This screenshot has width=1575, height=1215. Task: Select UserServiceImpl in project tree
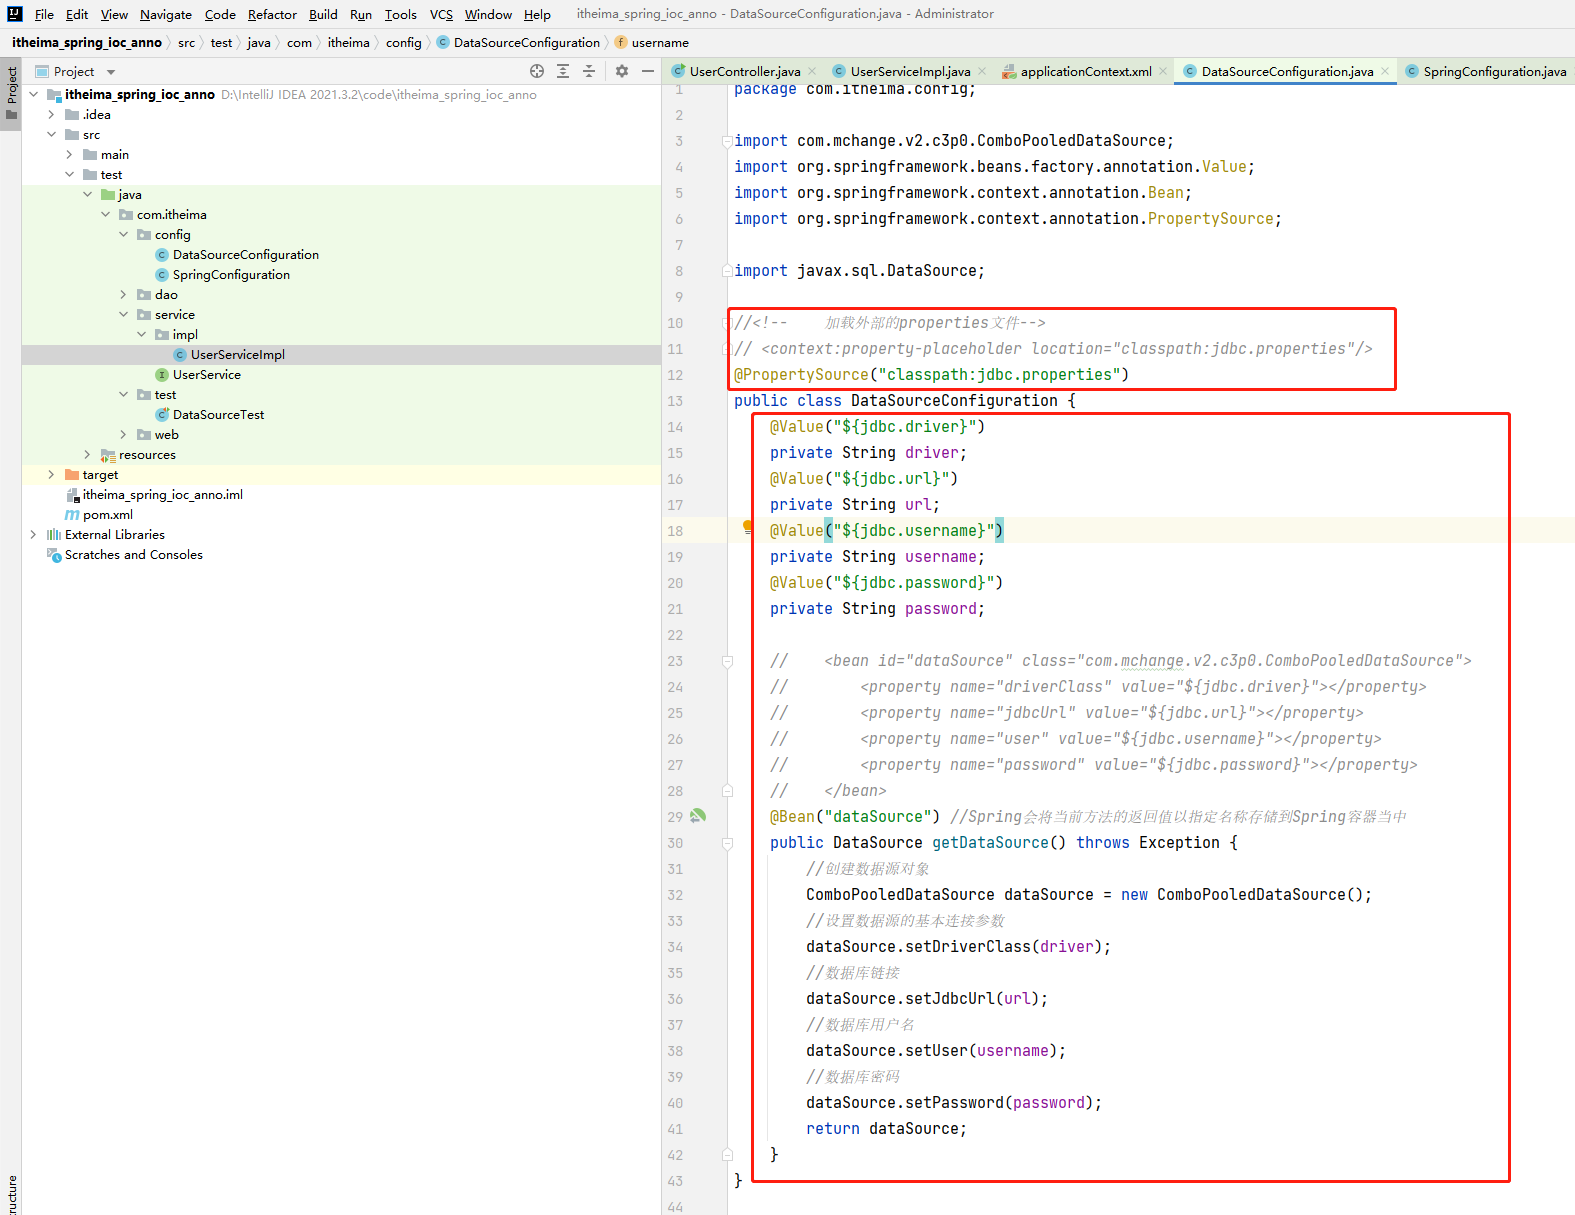pyautogui.click(x=229, y=355)
